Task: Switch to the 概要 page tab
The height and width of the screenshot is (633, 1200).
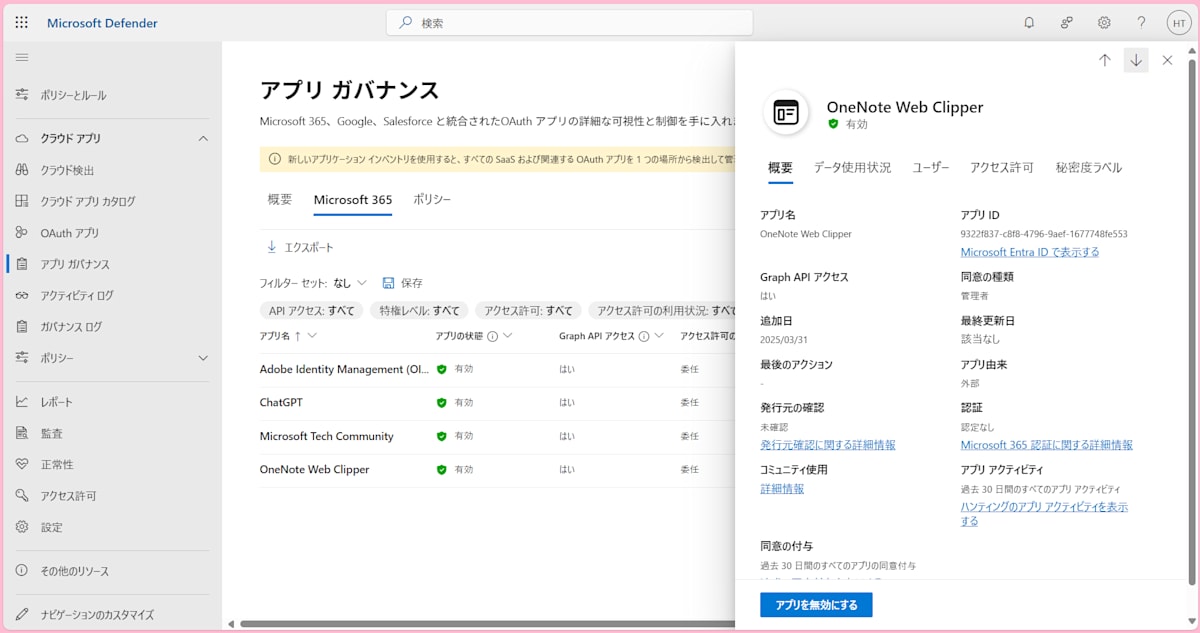Action: point(280,200)
